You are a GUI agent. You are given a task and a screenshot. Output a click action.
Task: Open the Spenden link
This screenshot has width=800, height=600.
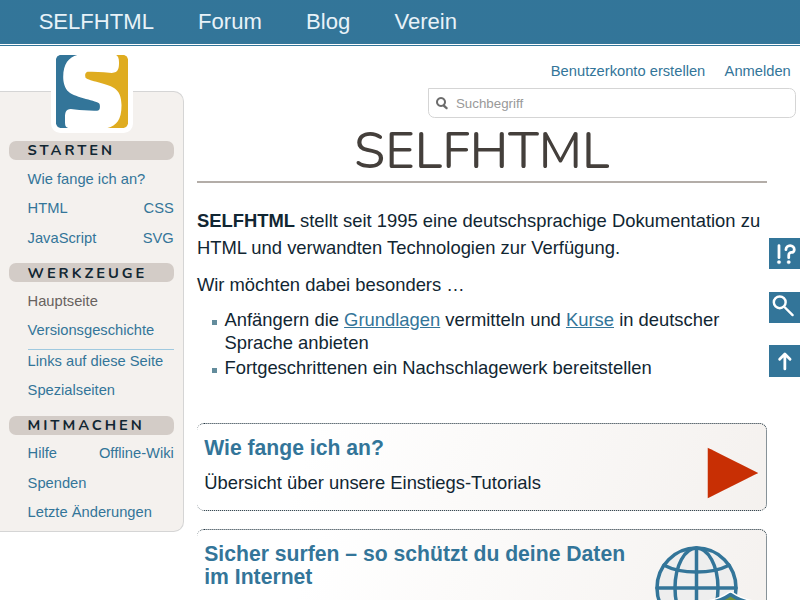[x=57, y=483]
